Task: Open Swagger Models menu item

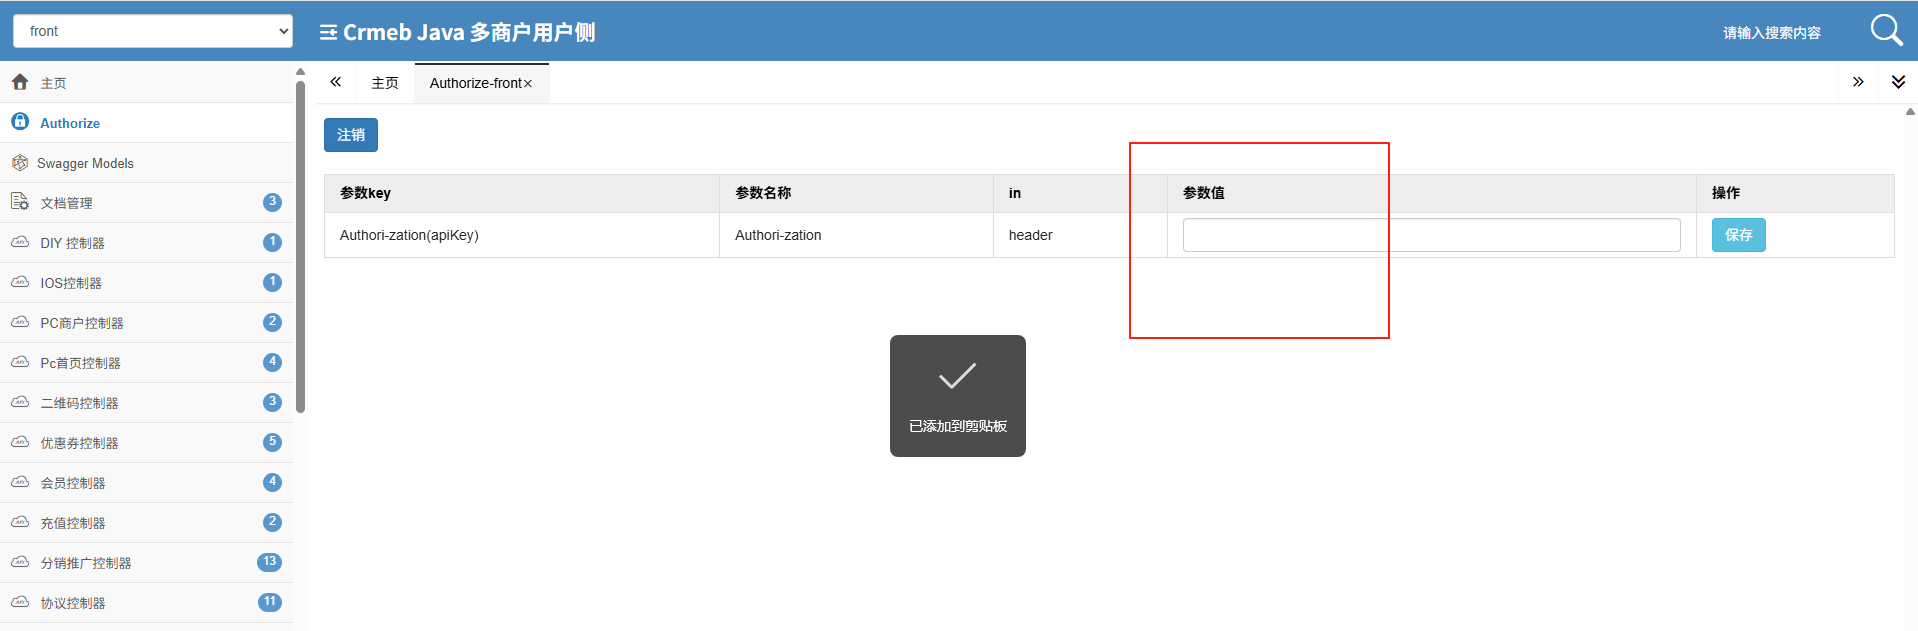Action: (x=147, y=163)
